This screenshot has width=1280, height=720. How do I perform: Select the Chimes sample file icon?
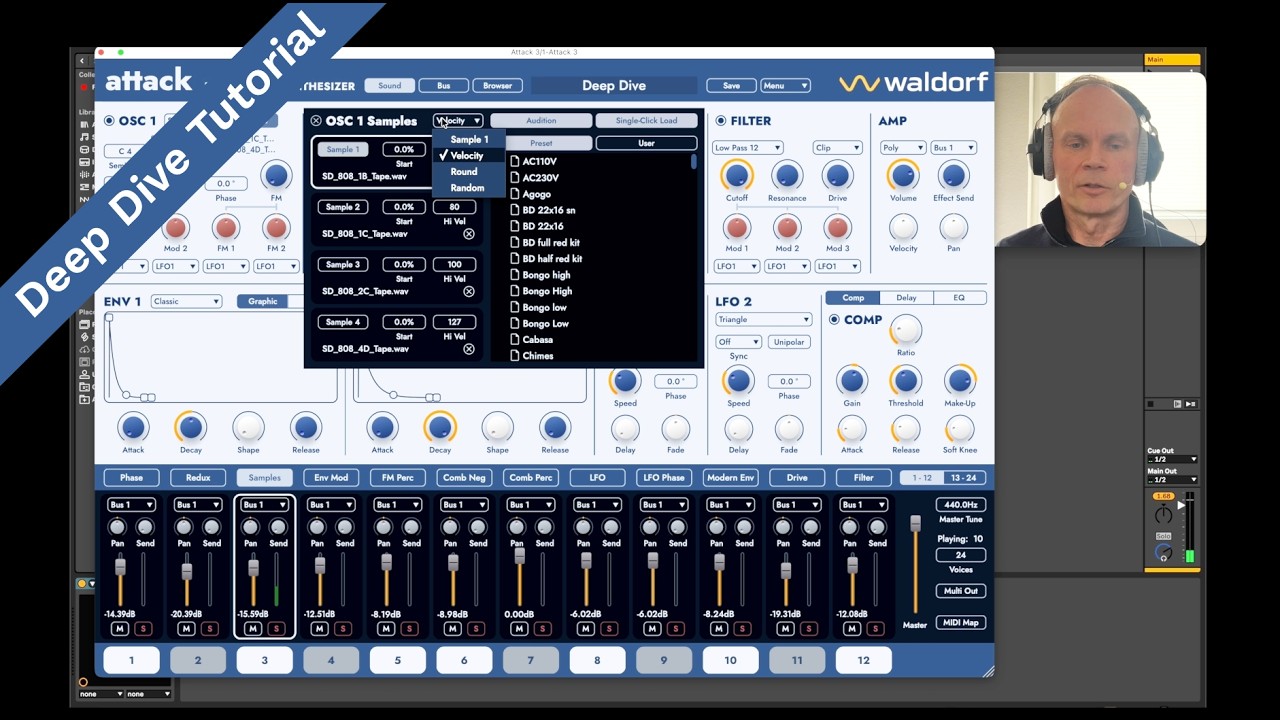pos(515,356)
